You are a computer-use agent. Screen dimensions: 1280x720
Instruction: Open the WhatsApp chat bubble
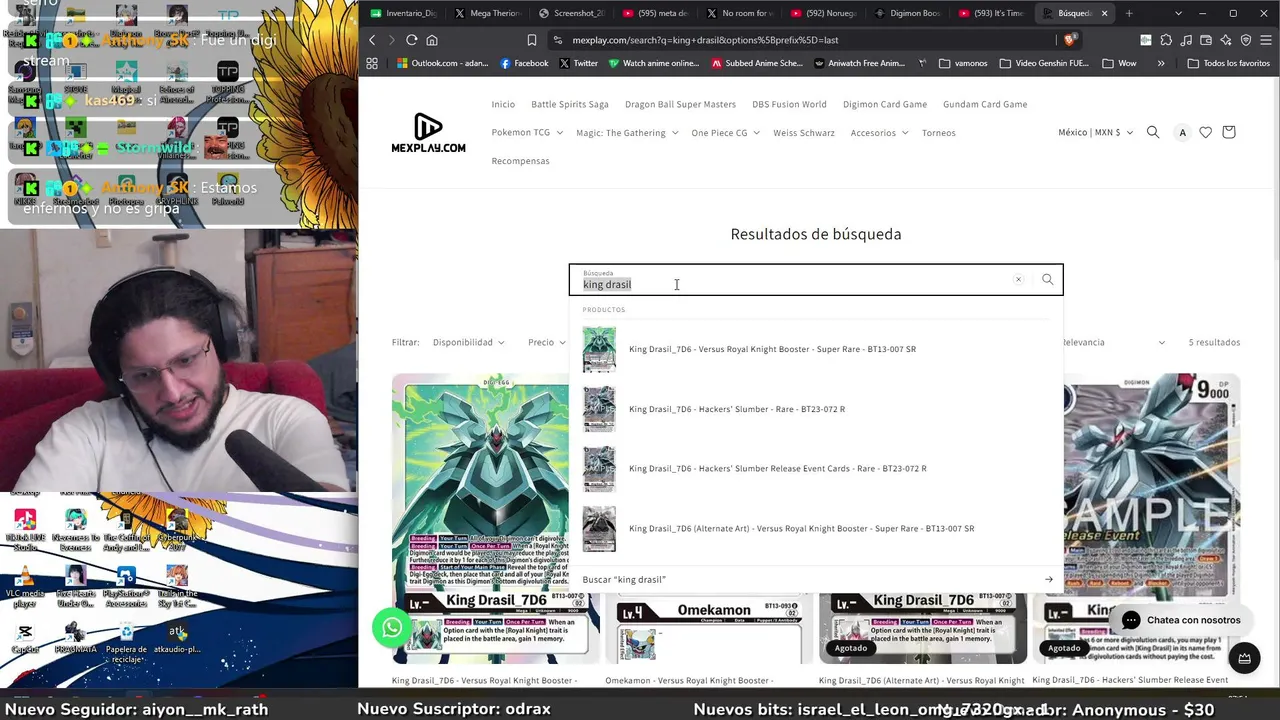[x=392, y=627]
